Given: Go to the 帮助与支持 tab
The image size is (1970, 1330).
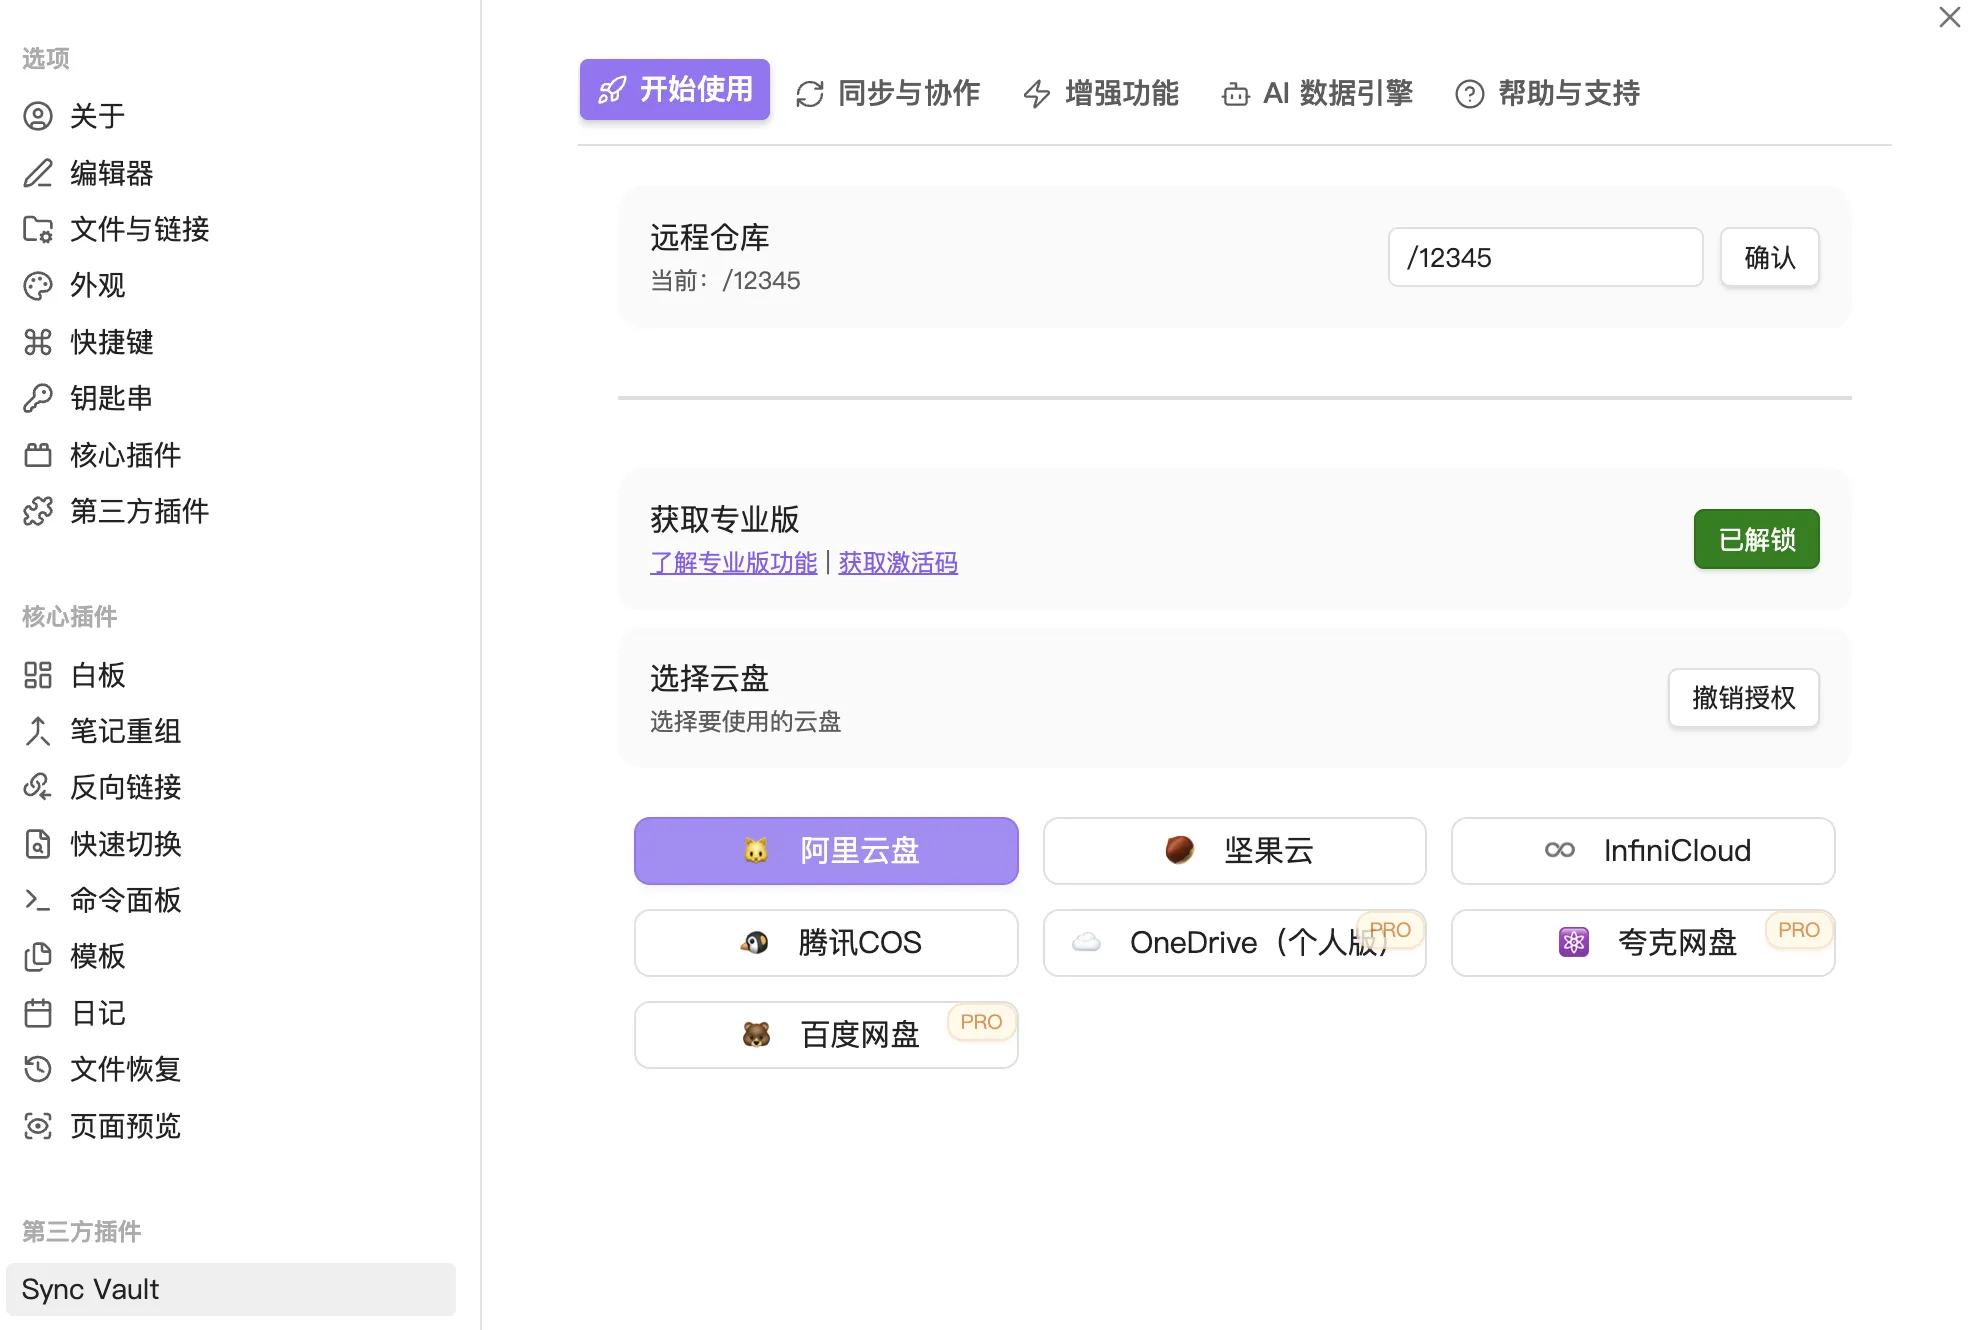Looking at the screenshot, I should click(1548, 94).
